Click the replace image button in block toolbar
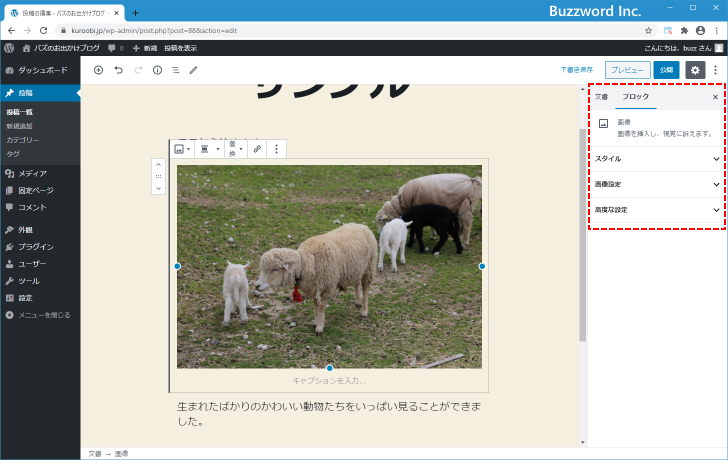728x460 pixels. click(236, 149)
